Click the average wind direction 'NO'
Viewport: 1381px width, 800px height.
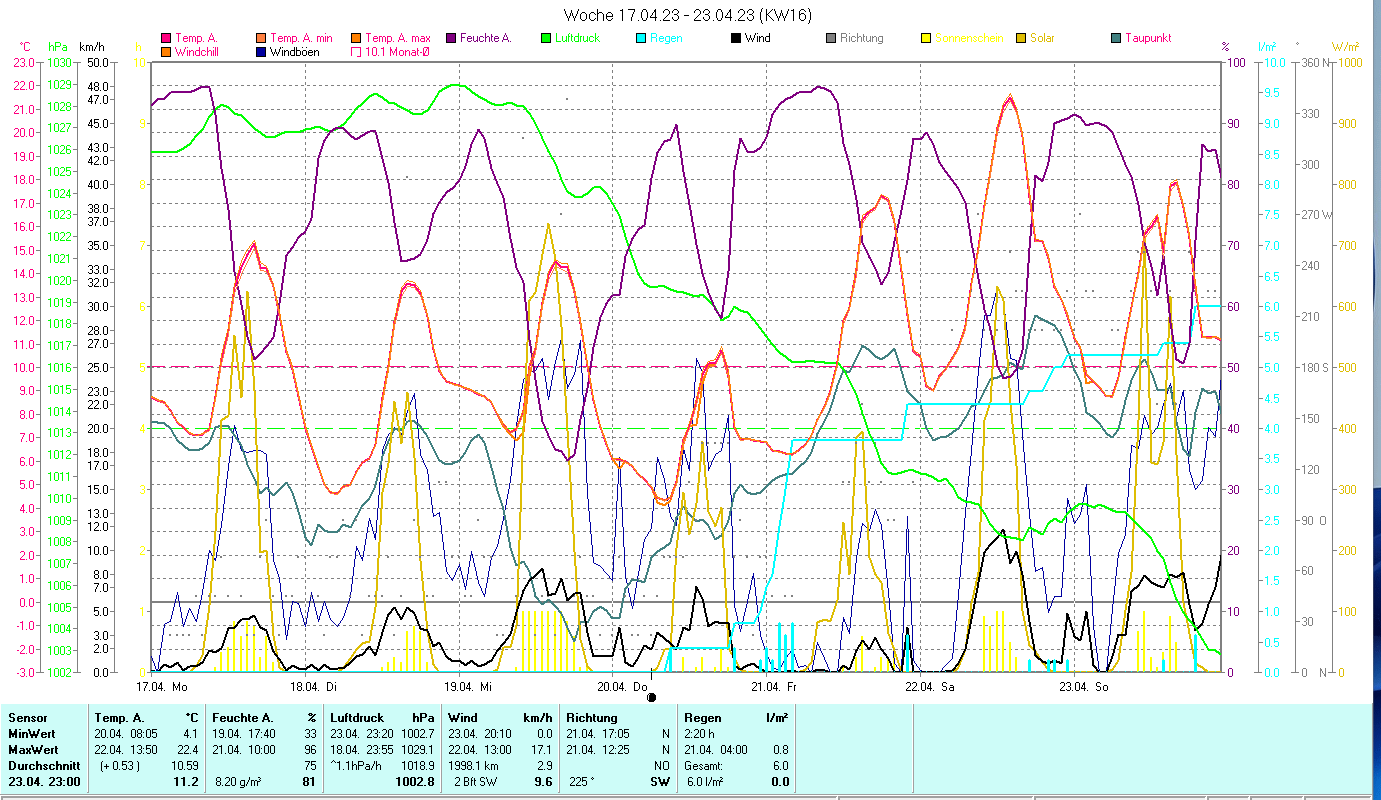point(660,765)
